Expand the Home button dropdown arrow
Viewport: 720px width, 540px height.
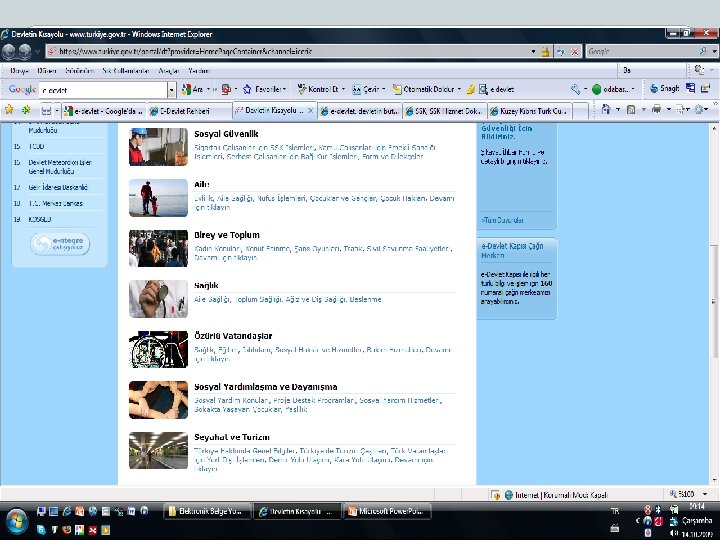coord(618,109)
